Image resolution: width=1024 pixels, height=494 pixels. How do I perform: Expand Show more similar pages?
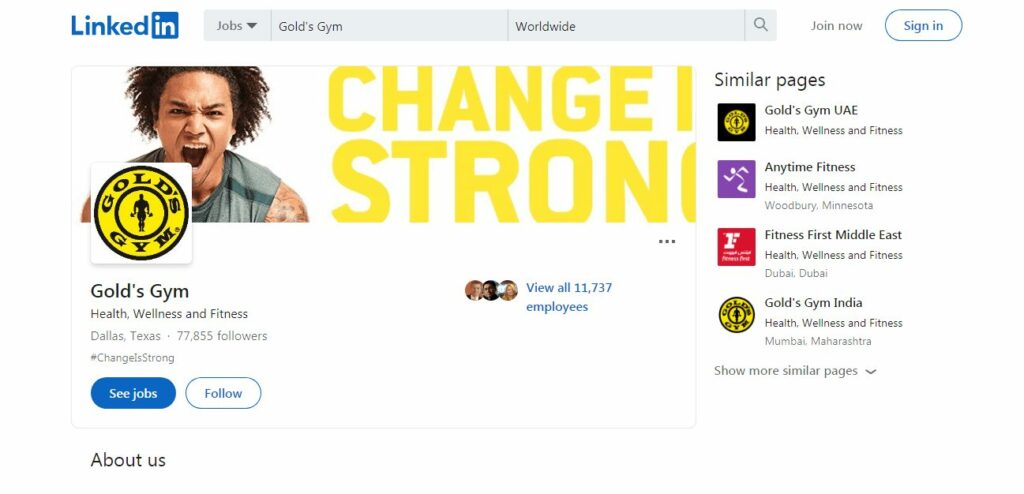(795, 371)
